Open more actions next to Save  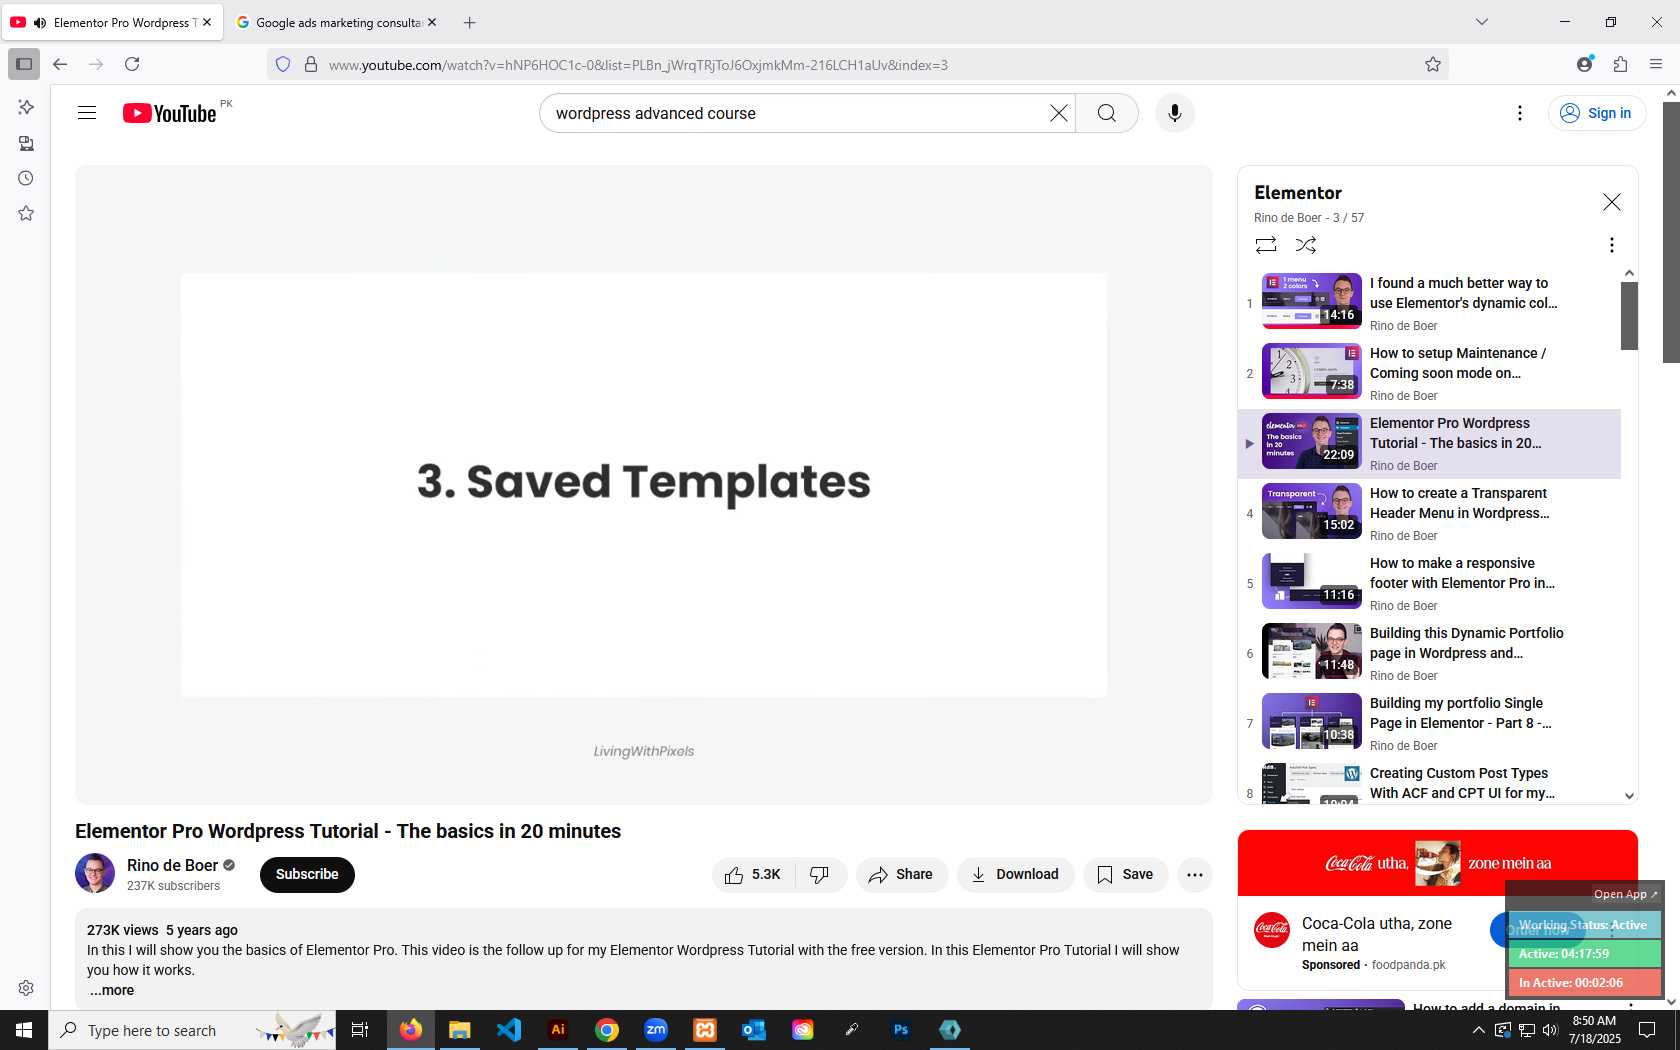[1194, 874]
